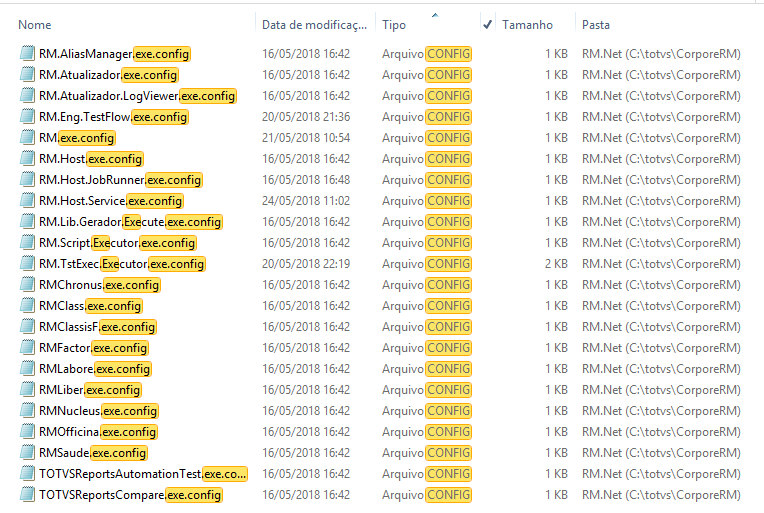764x513 pixels.
Task: Click the file icon of RMClassisF.exe.config
Action: click(x=27, y=326)
